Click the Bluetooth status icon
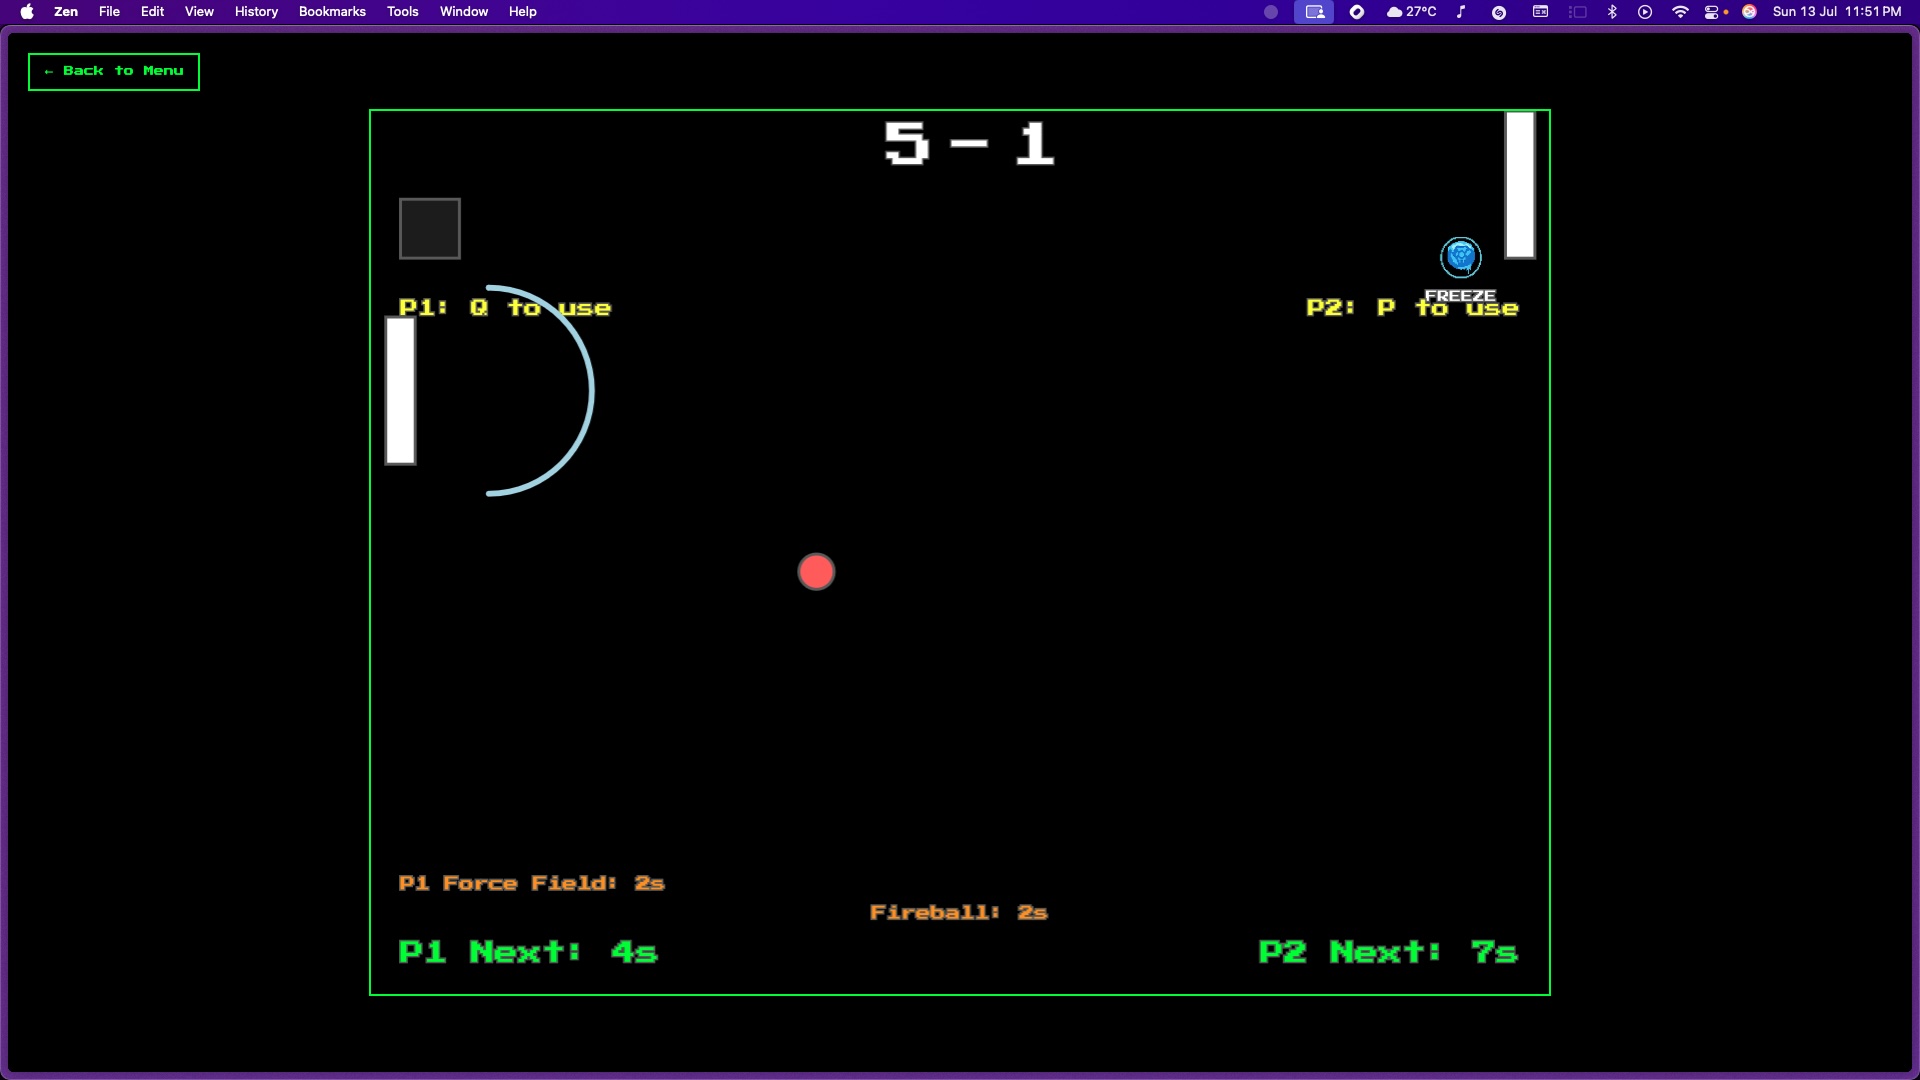 click(x=1612, y=12)
